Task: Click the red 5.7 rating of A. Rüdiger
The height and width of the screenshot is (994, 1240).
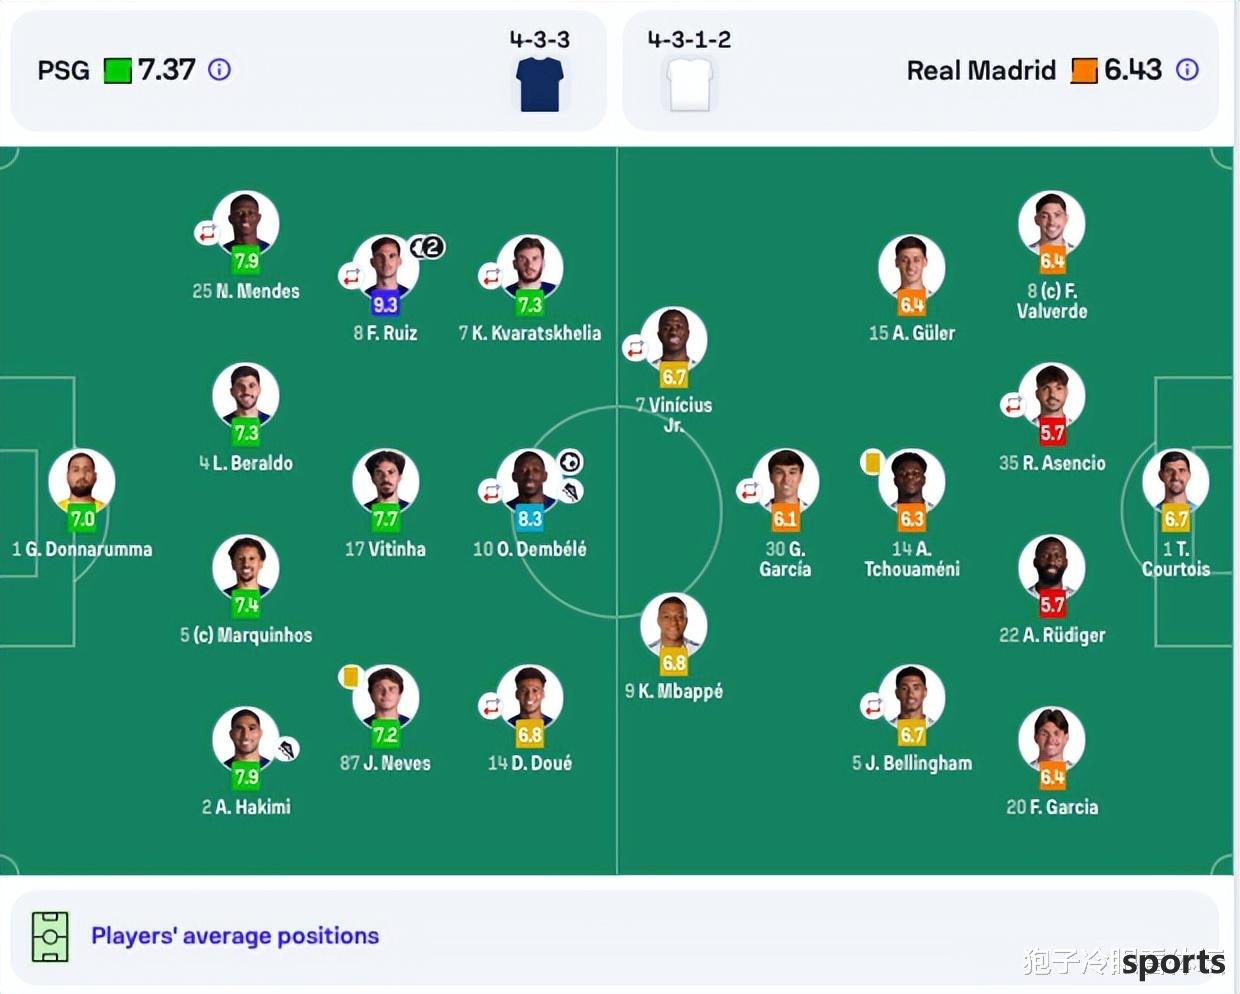Action: pyautogui.click(x=1052, y=604)
